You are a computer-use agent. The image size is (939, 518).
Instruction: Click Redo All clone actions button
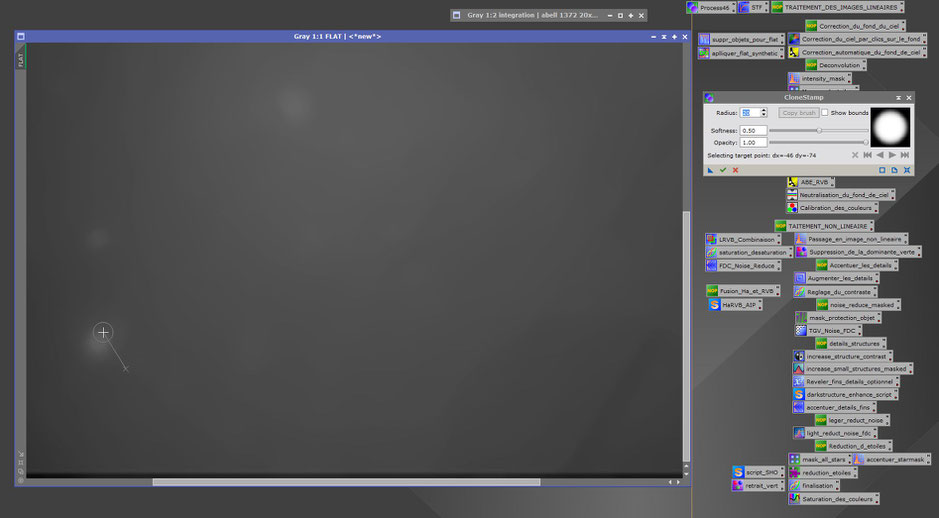tap(905, 155)
